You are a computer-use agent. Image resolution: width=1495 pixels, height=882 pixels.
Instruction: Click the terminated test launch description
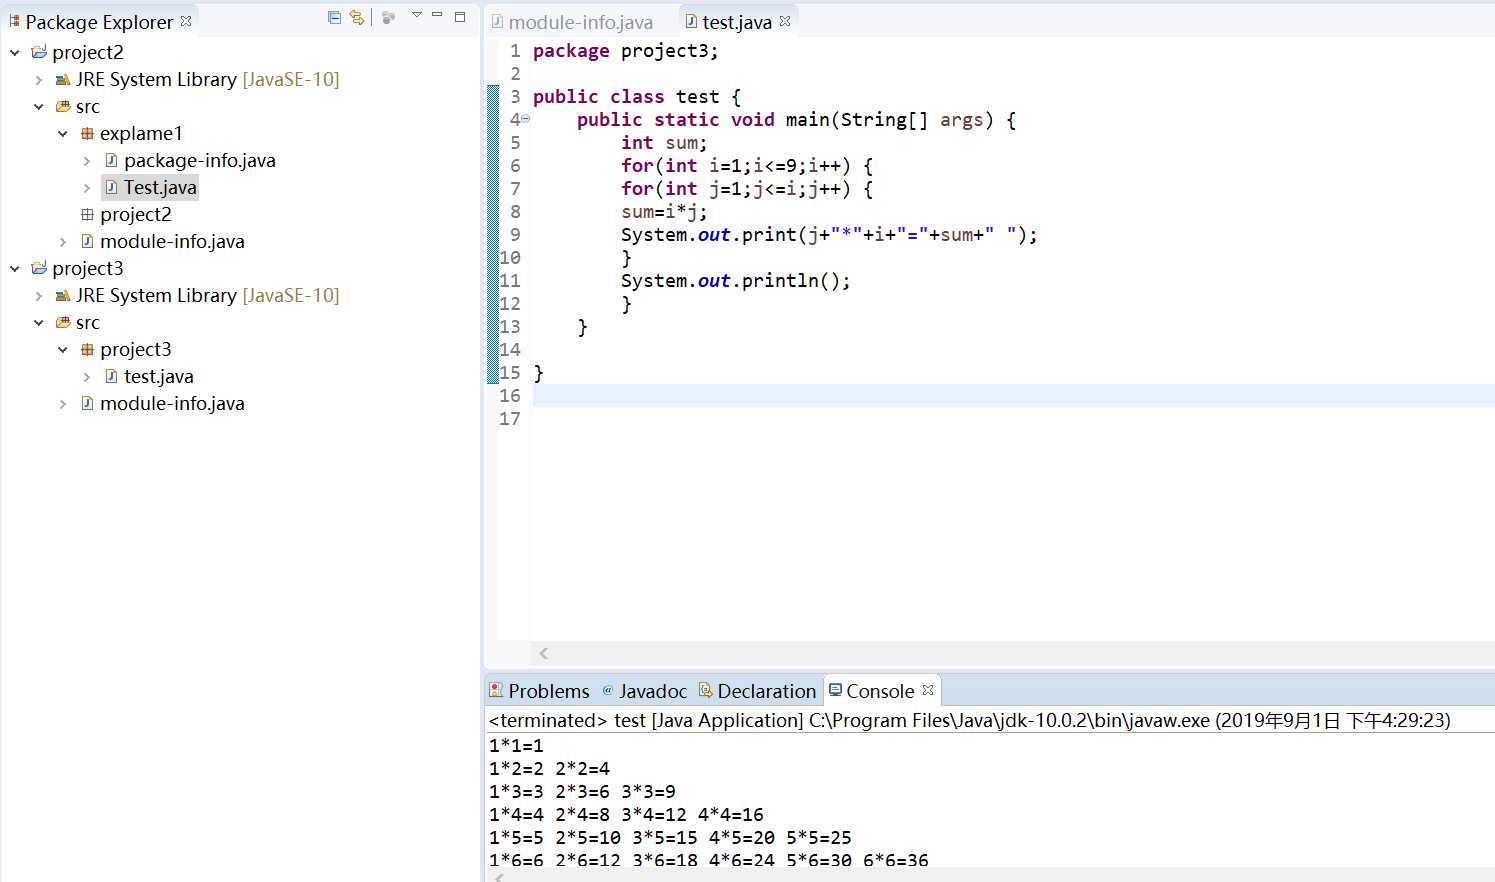click(x=969, y=720)
